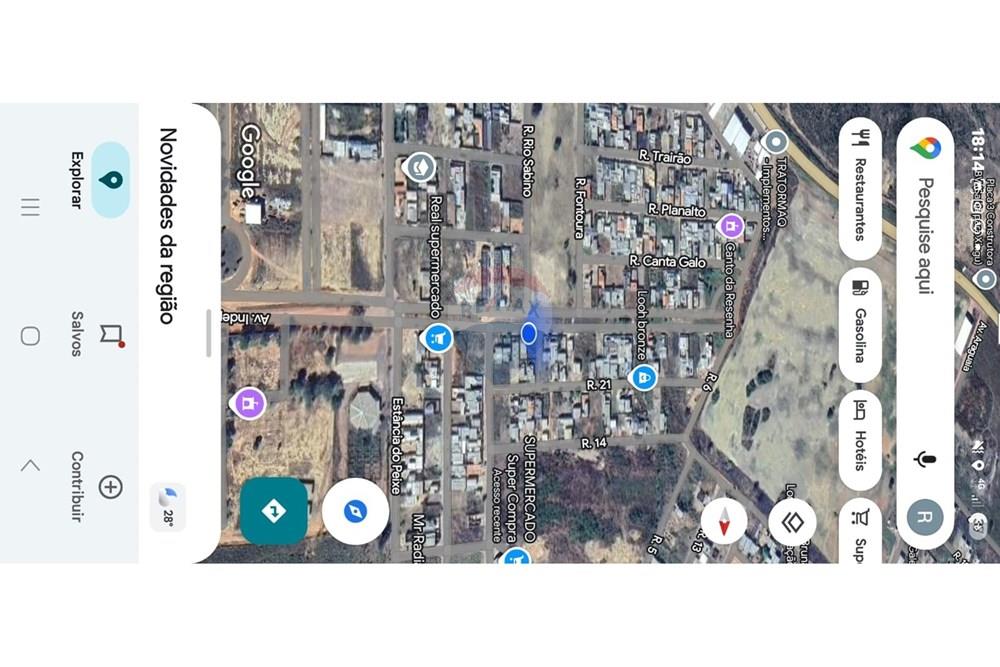Expand the Novidades da região sheet handle
This screenshot has width=1000, height=667.
pos(209,333)
